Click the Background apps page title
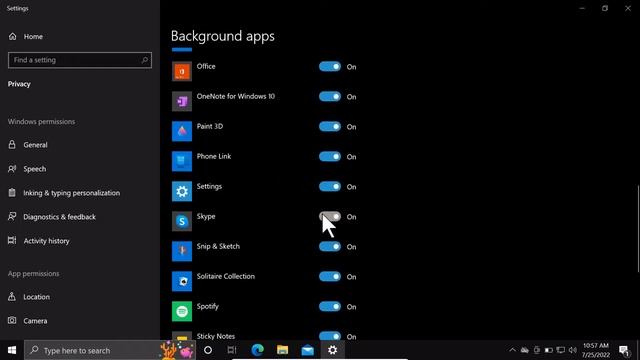 click(x=222, y=36)
